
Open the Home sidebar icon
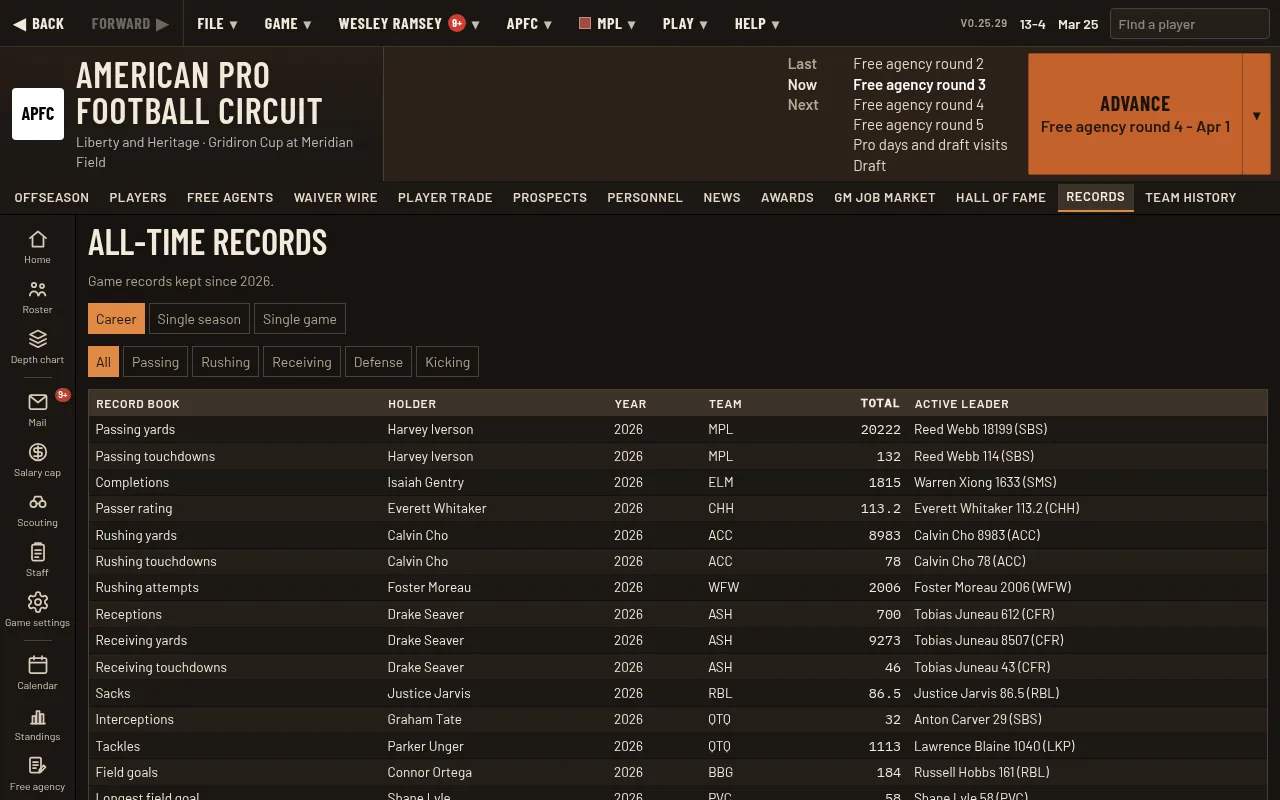[37, 246]
